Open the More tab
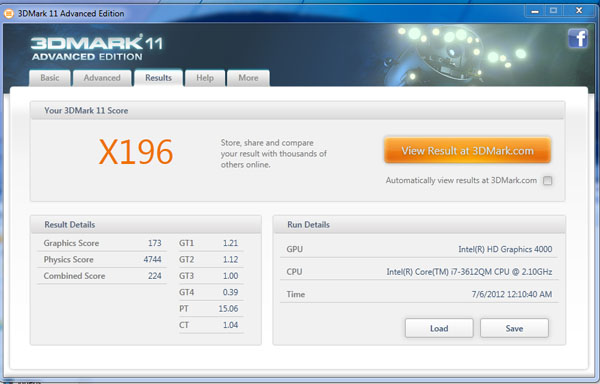The height and width of the screenshot is (384, 600). pos(248,78)
